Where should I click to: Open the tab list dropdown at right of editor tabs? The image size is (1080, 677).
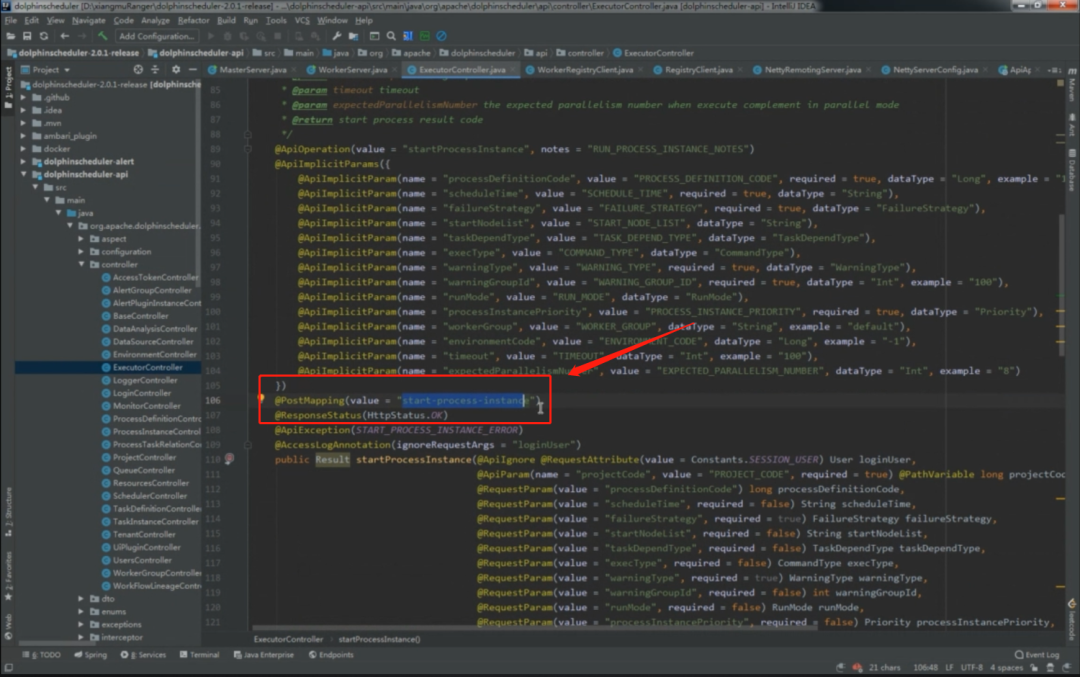tap(1054, 70)
